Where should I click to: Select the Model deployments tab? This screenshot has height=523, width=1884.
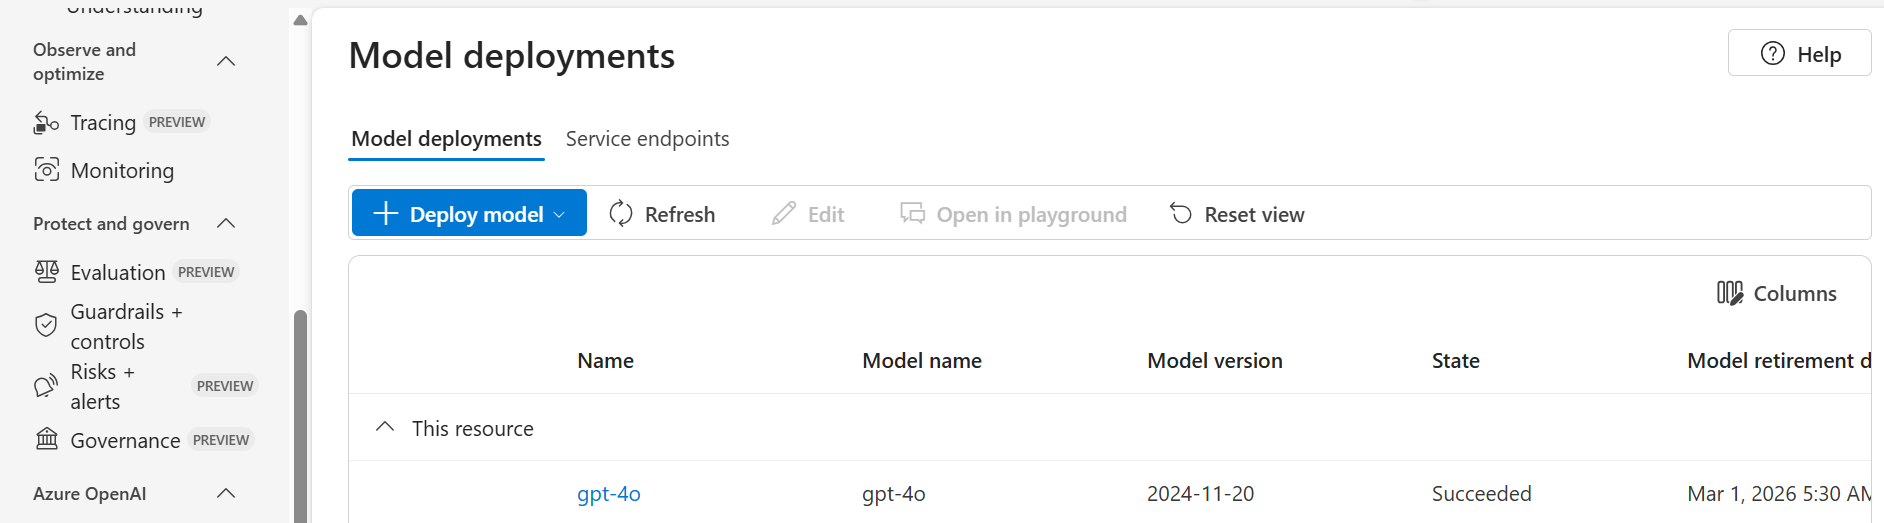pos(446,139)
